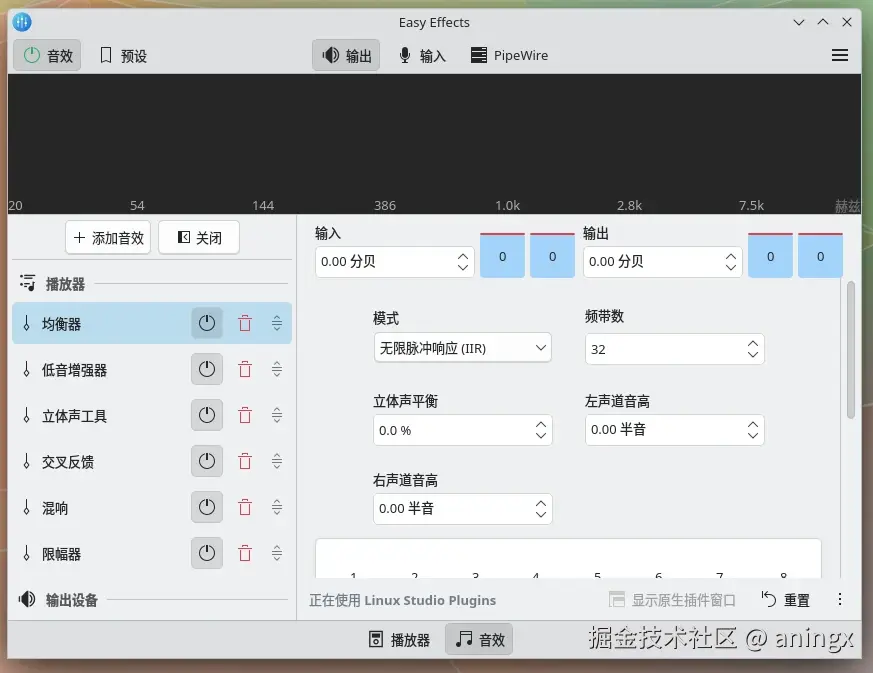
Task: Click the first input level meter
Action: [502, 256]
